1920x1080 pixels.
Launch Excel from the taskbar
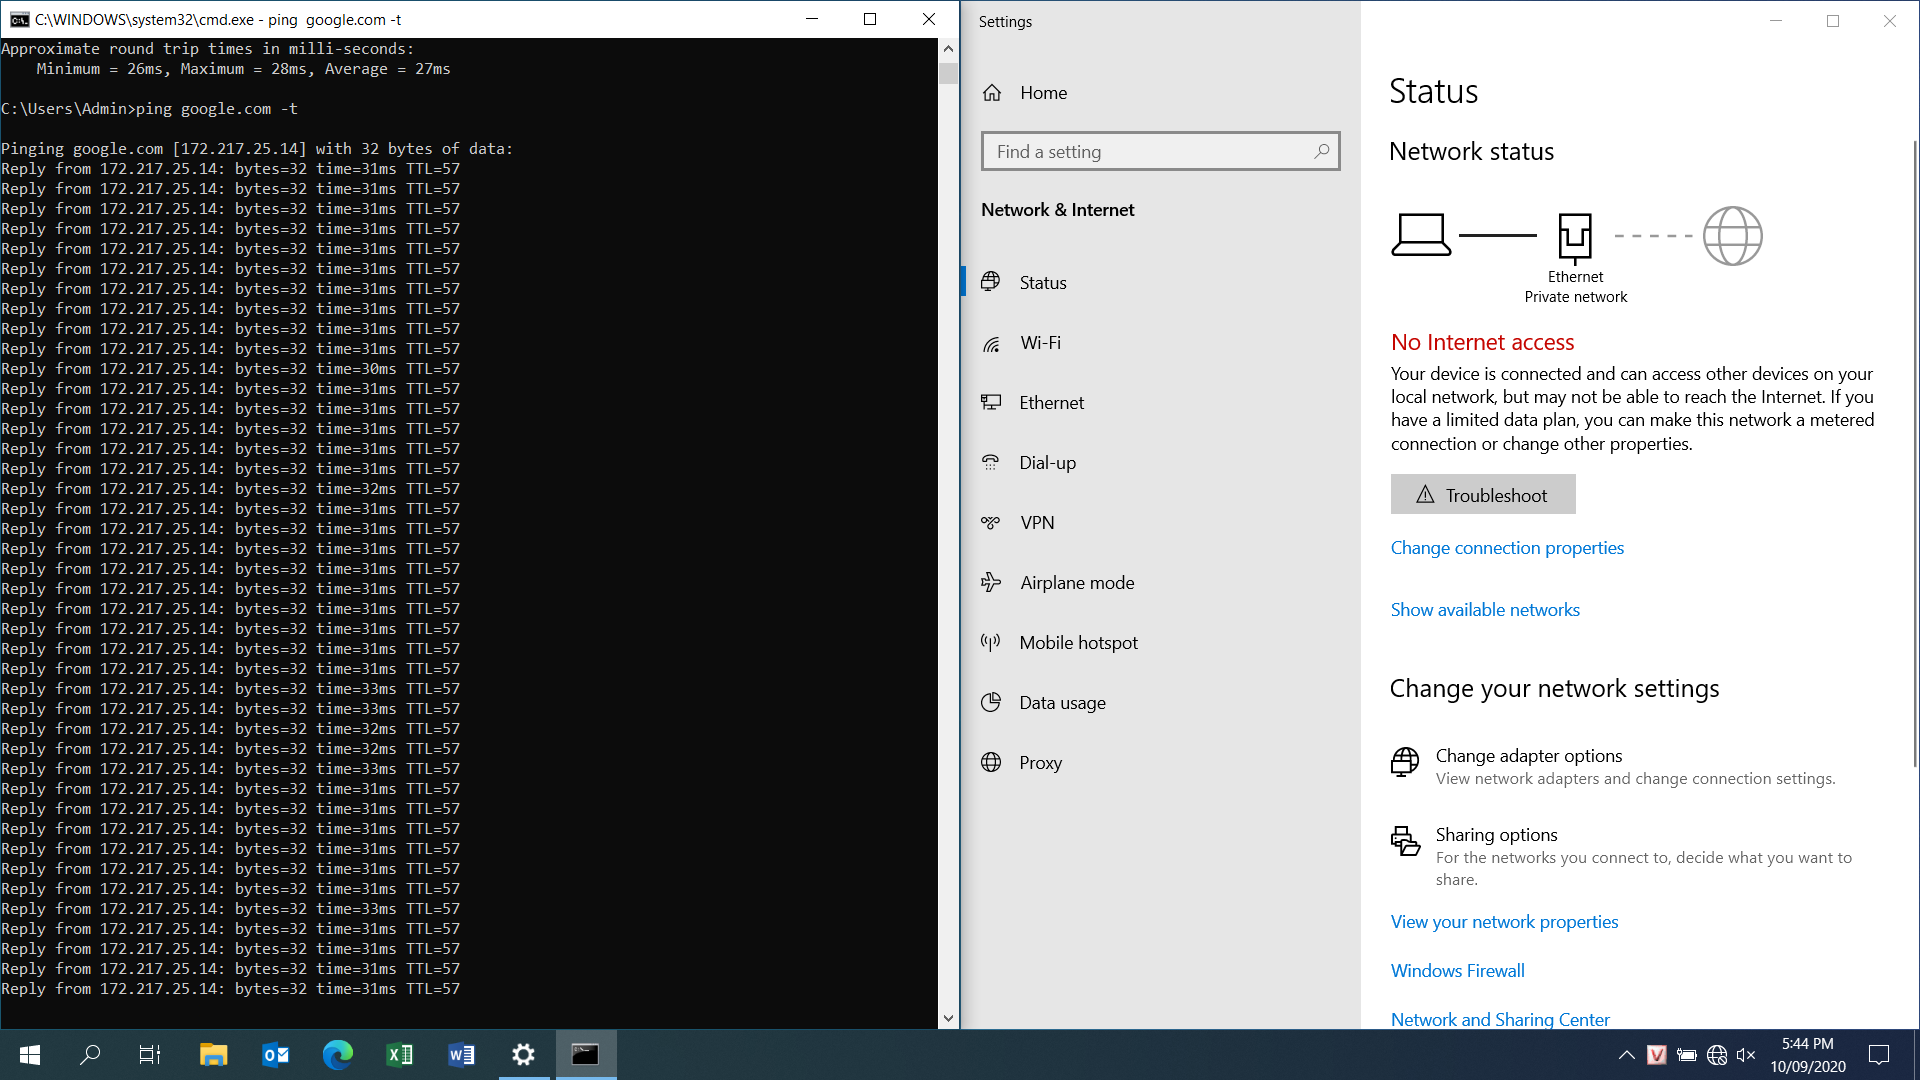399,1055
